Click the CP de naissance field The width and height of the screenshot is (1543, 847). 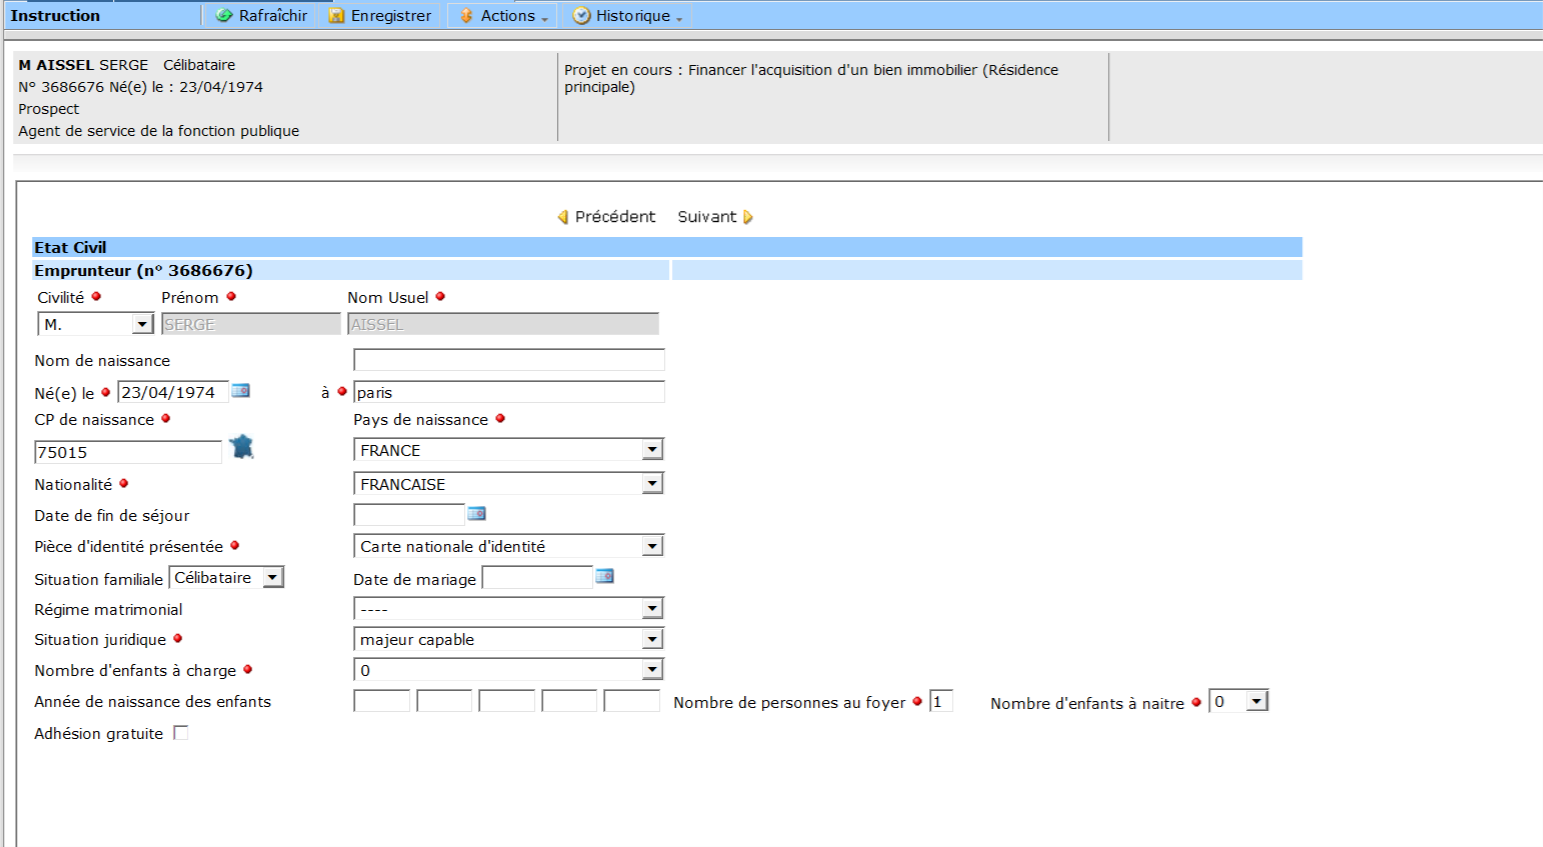(127, 452)
